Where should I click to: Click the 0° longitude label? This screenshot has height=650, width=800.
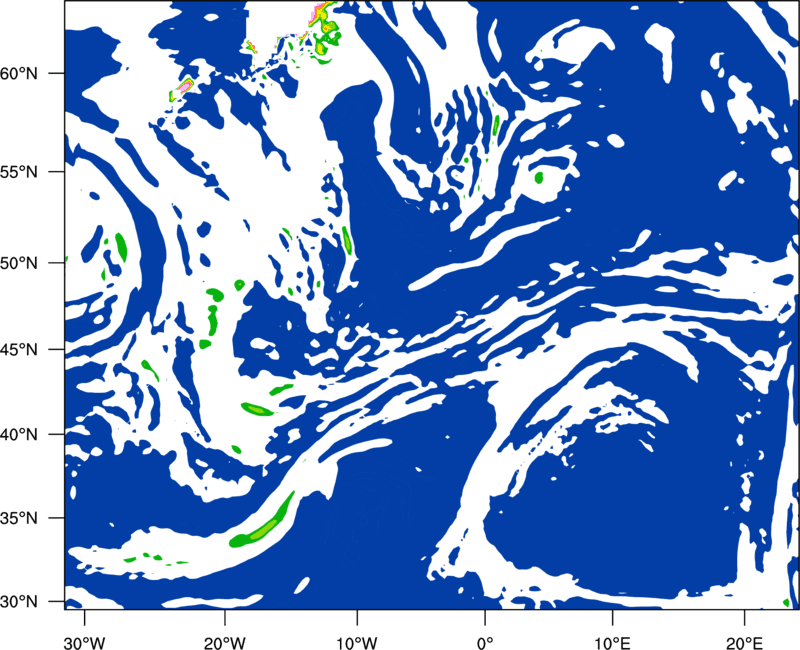485,643
